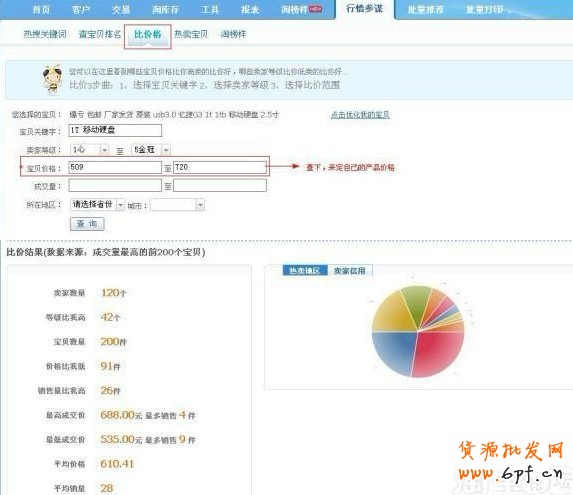Open 淘榜样 with NEW badge in top bar
Screen dimensions: 573x495
tap(301, 9)
